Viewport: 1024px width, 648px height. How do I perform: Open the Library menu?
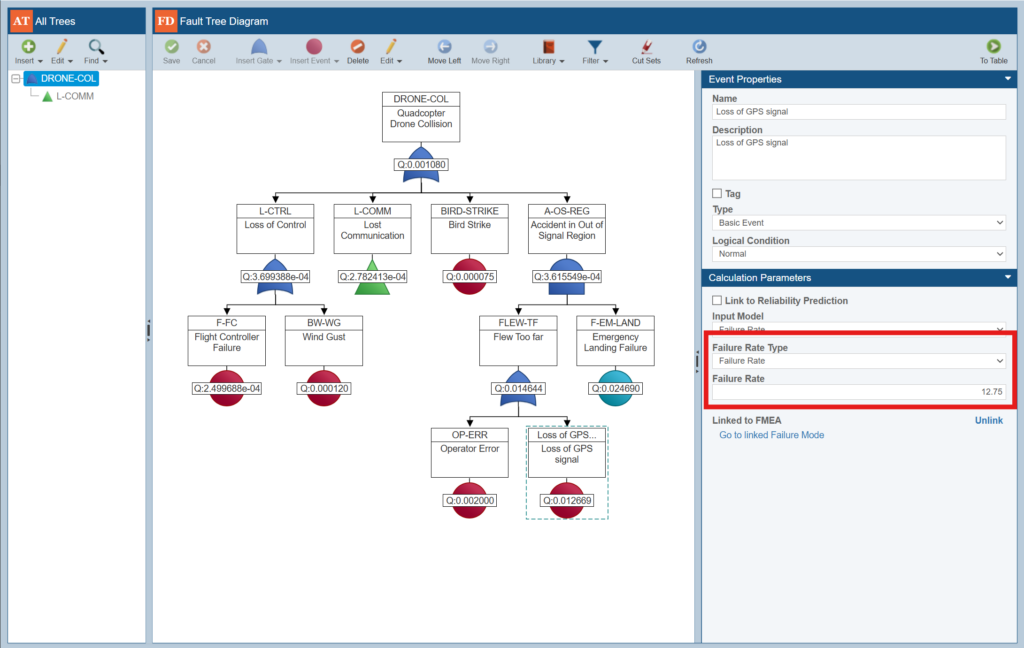[x=548, y=52]
